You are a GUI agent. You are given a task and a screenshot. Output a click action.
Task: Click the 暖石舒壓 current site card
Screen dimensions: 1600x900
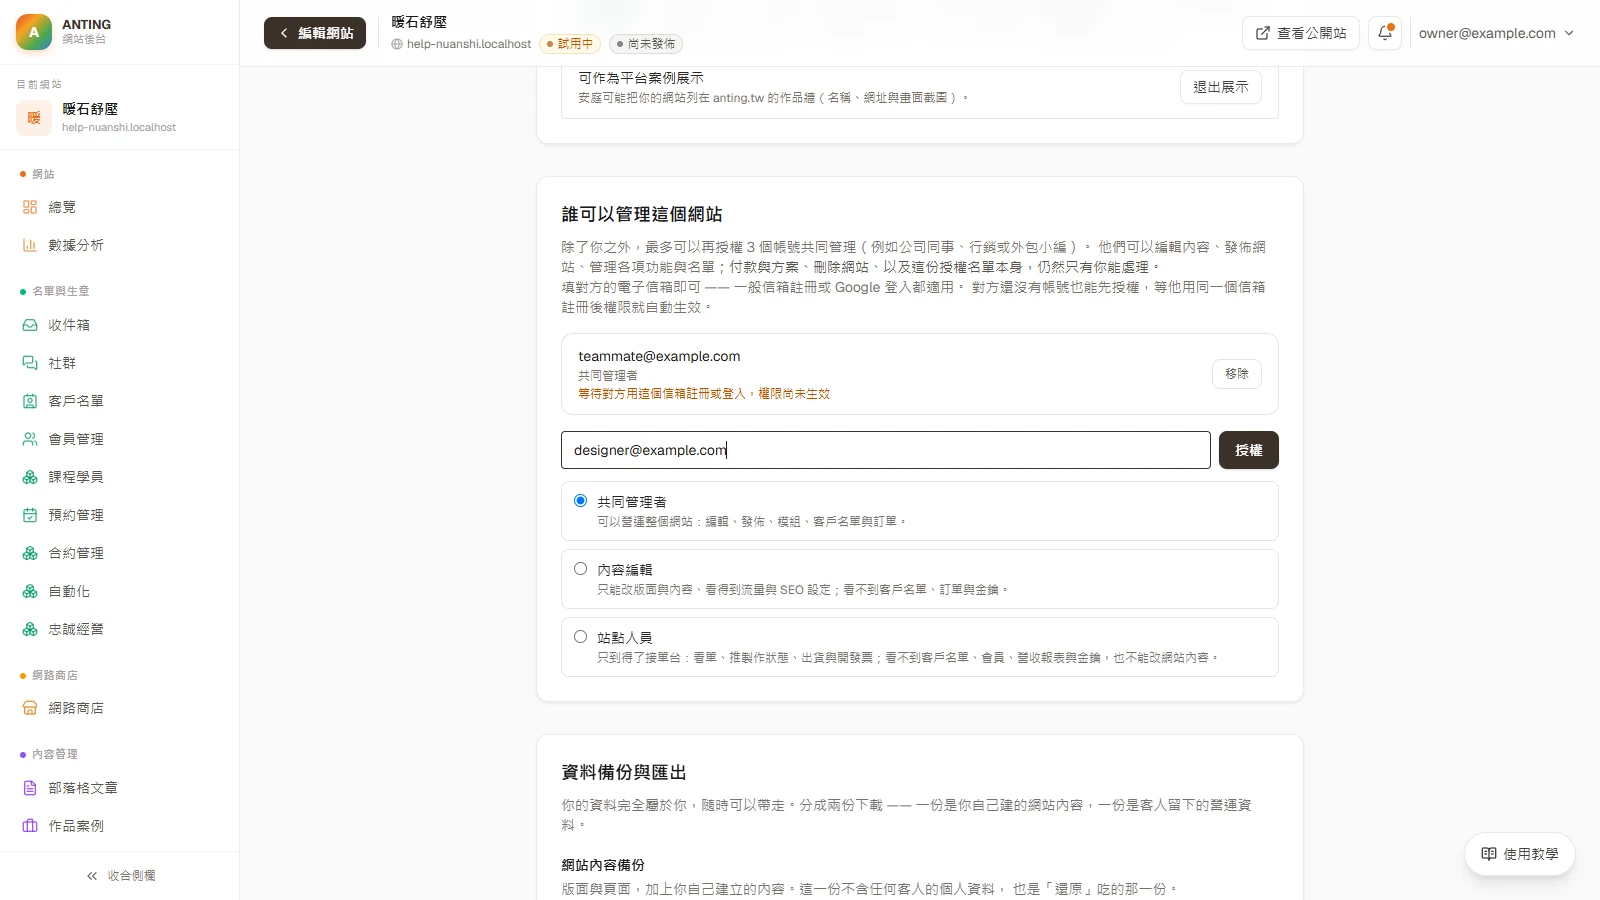click(x=120, y=117)
